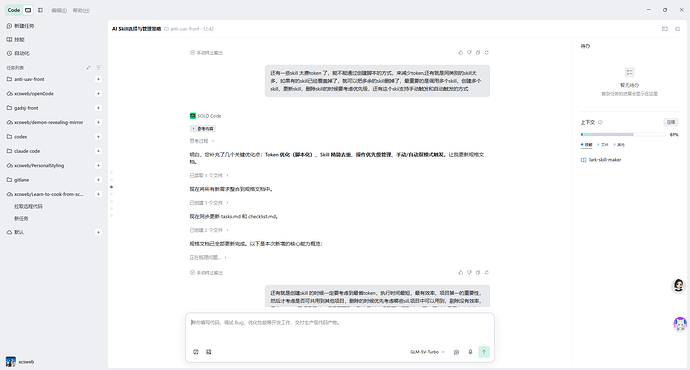Click the plus button for xcsweb/Learn-to-cook-from-sc...
This screenshot has width=690, height=370.
pos(99,194)
